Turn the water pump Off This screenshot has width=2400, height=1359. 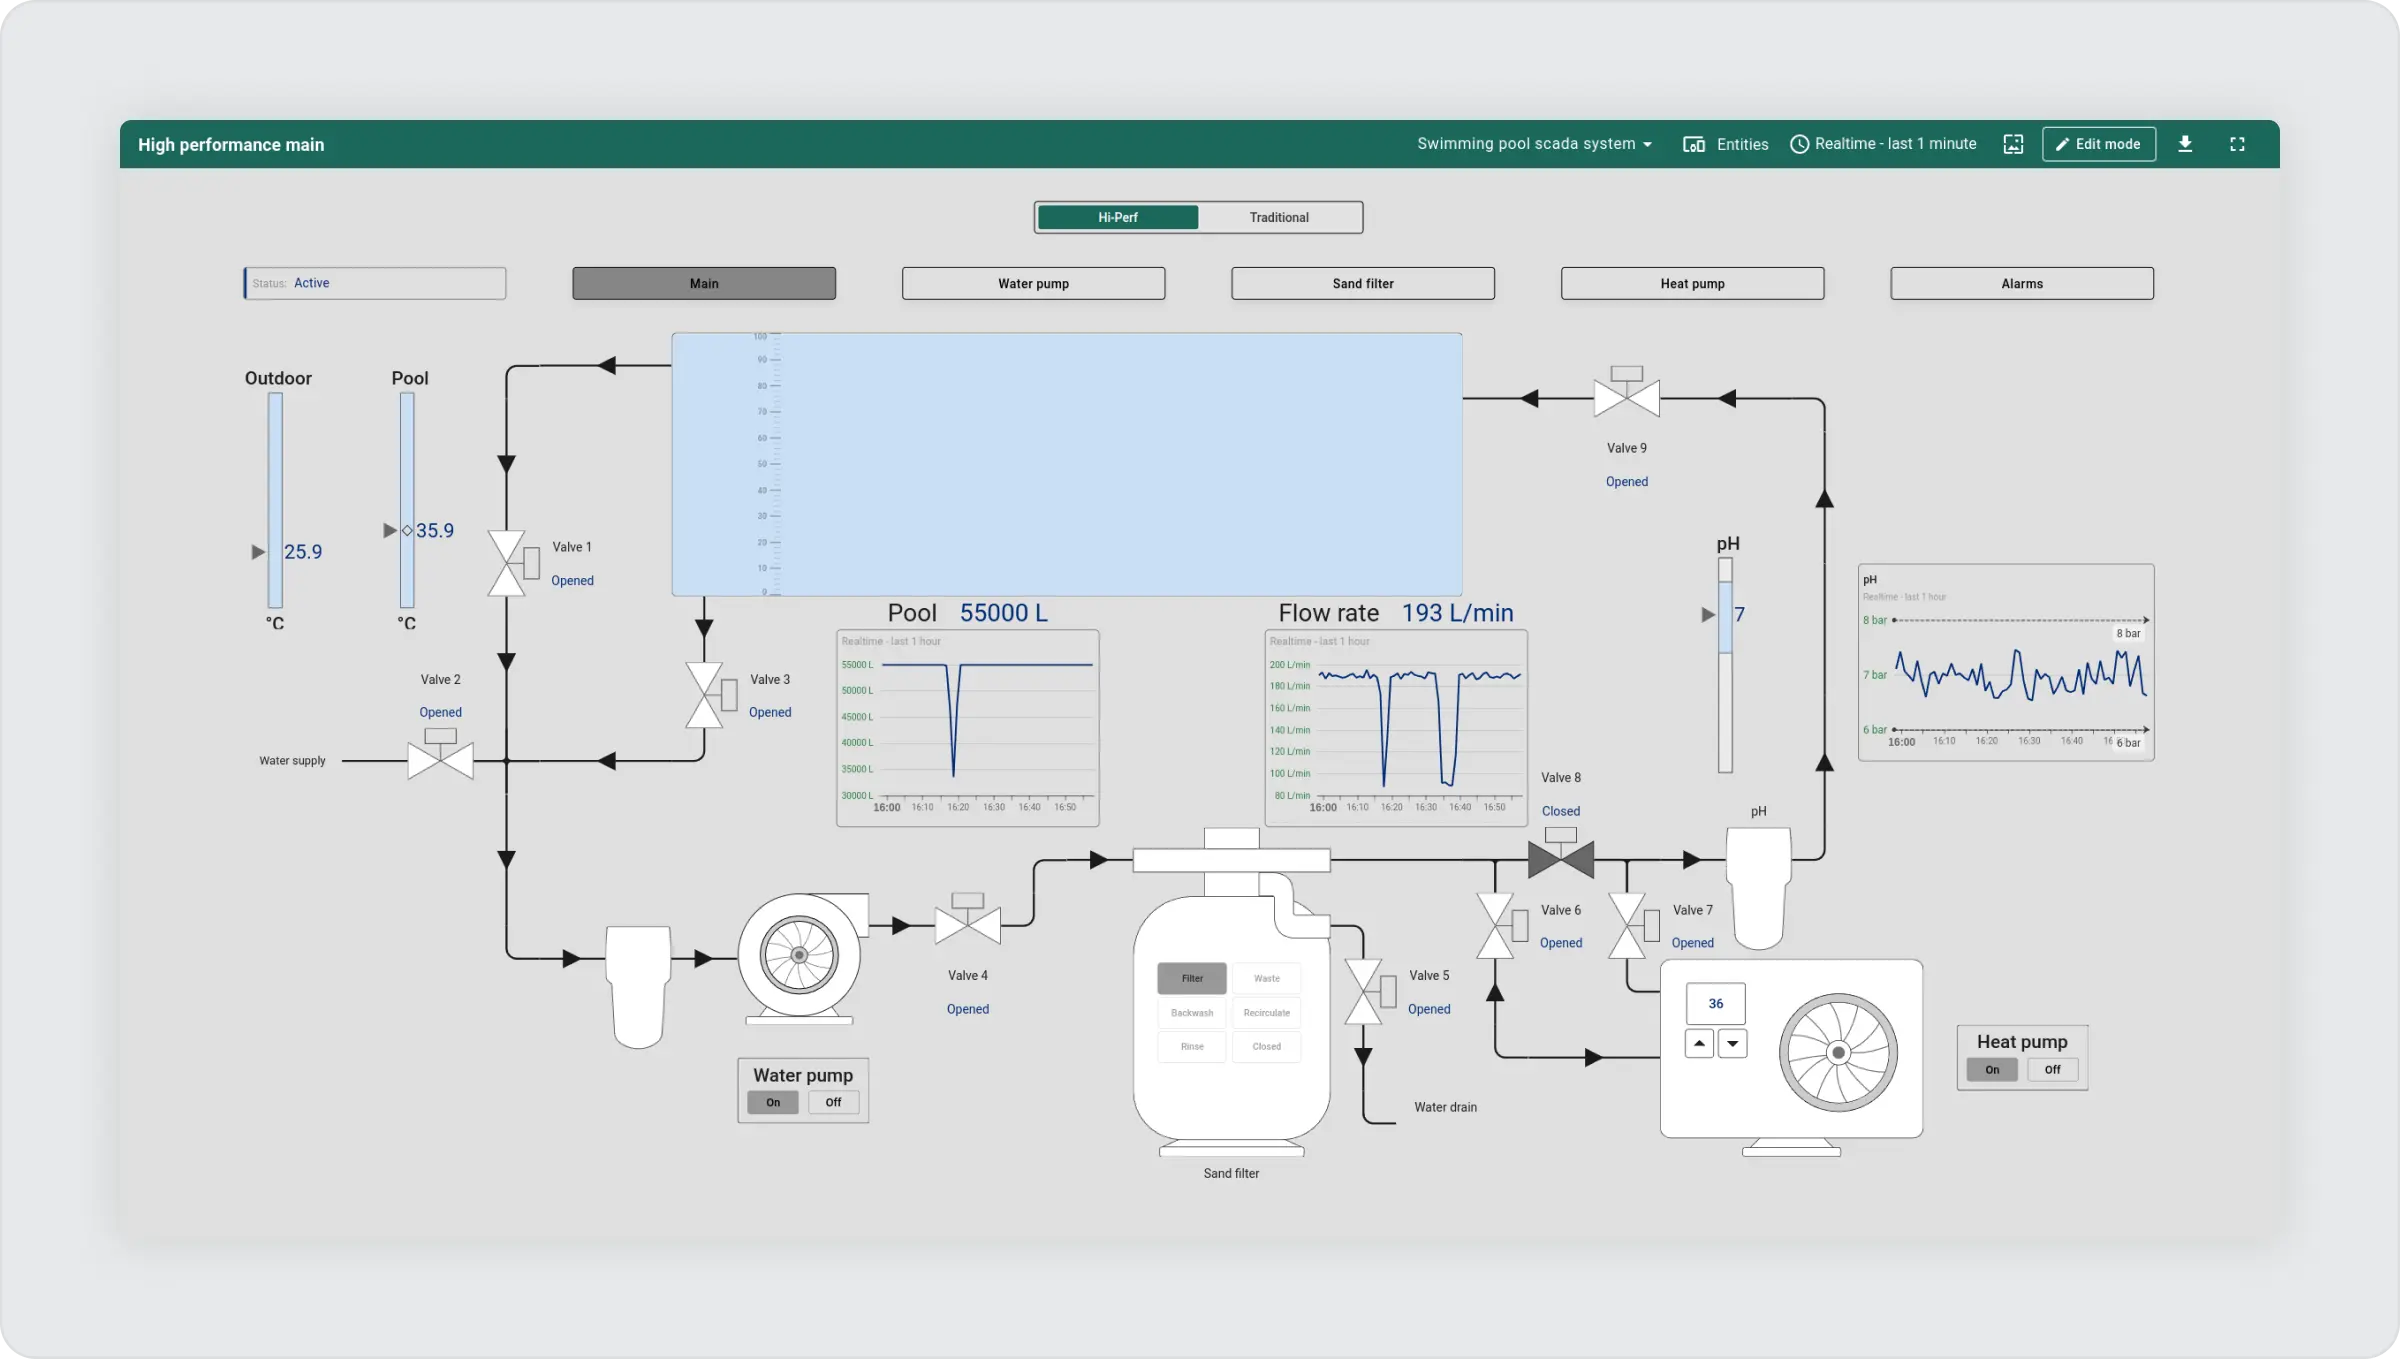[833, 1102]
